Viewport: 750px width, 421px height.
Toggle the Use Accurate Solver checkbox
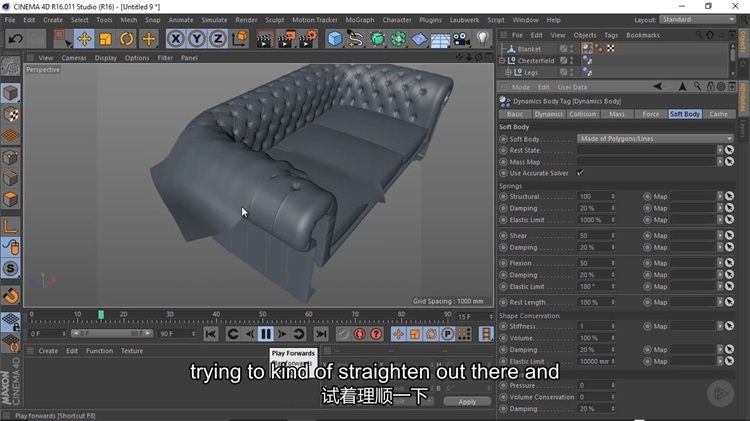[581, 173]
